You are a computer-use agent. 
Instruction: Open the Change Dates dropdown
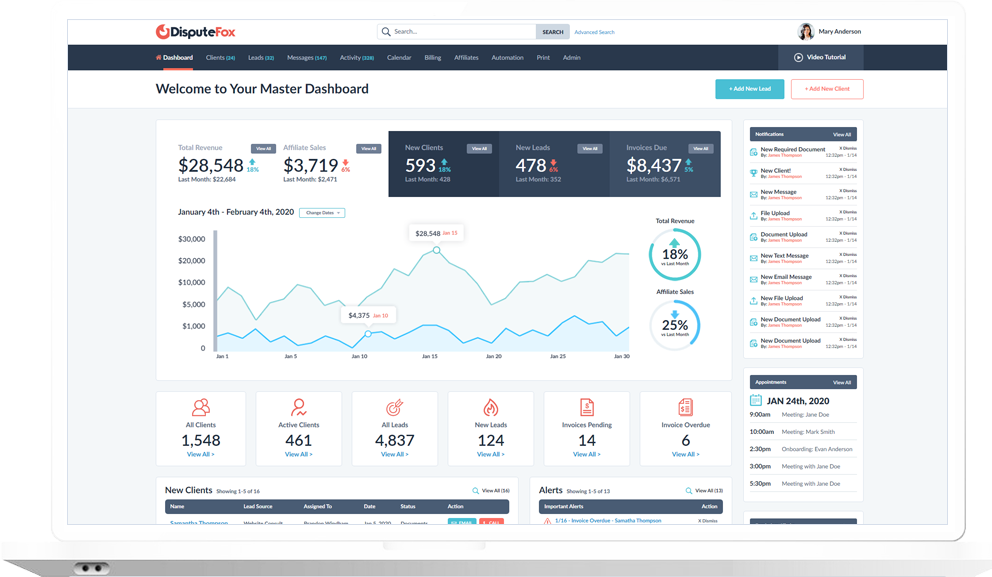[x=321, y=213]
